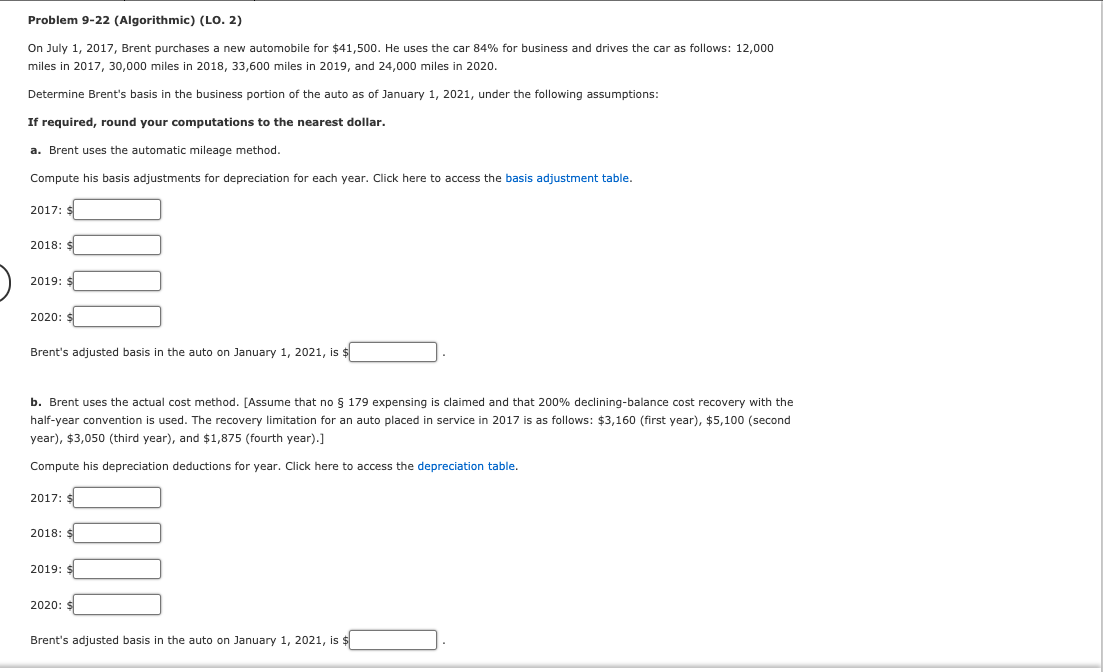Select the Problem 9-22 heading text
Image resolution: width=1103 pixels, height=672 pixels.
(134, 18)
